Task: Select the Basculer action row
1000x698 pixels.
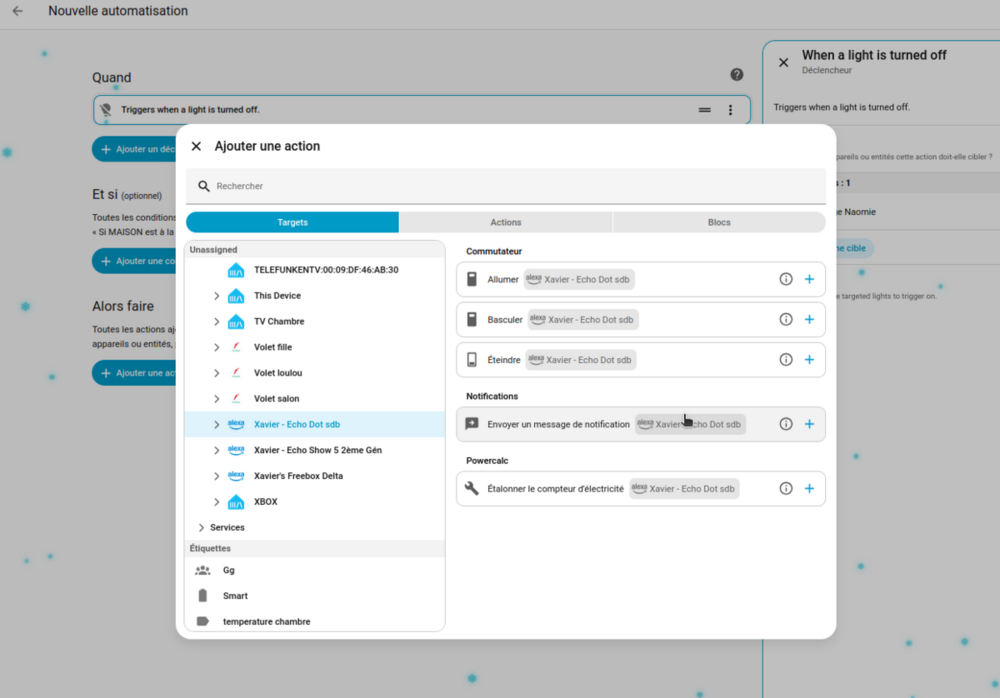Action: tap(641, 320)
